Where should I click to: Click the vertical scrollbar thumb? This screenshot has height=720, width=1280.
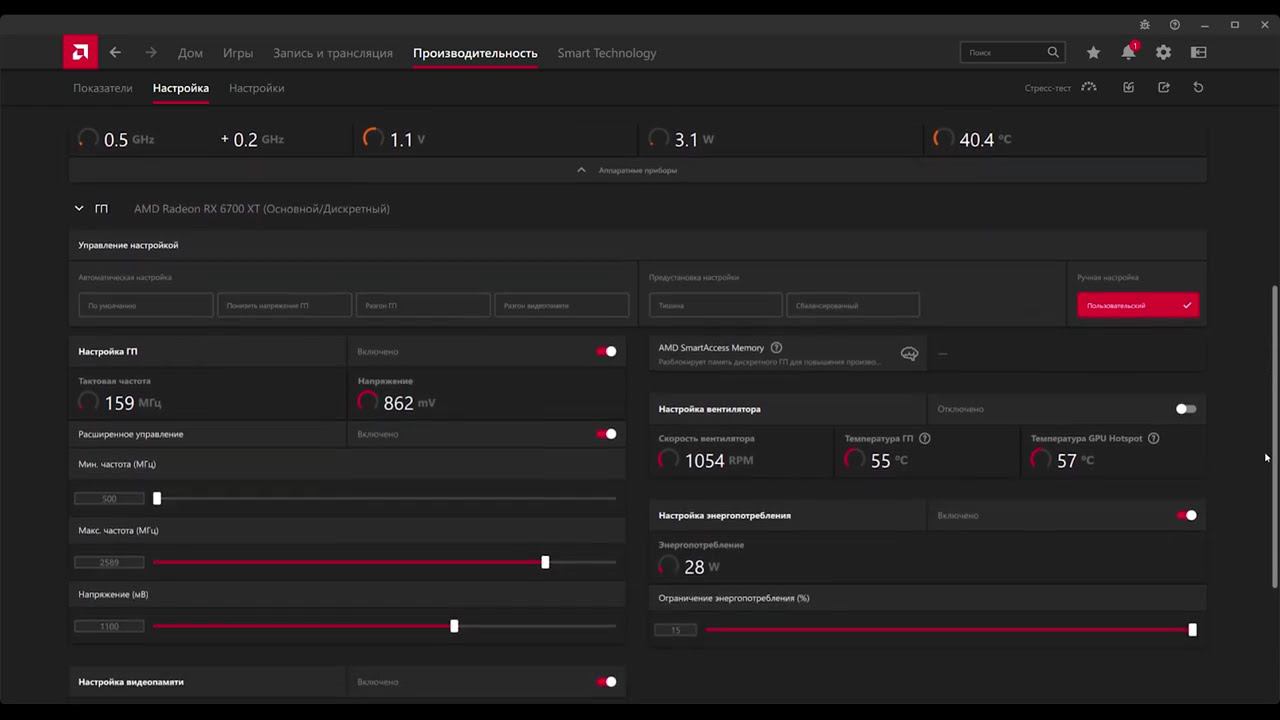point(1274,436)
